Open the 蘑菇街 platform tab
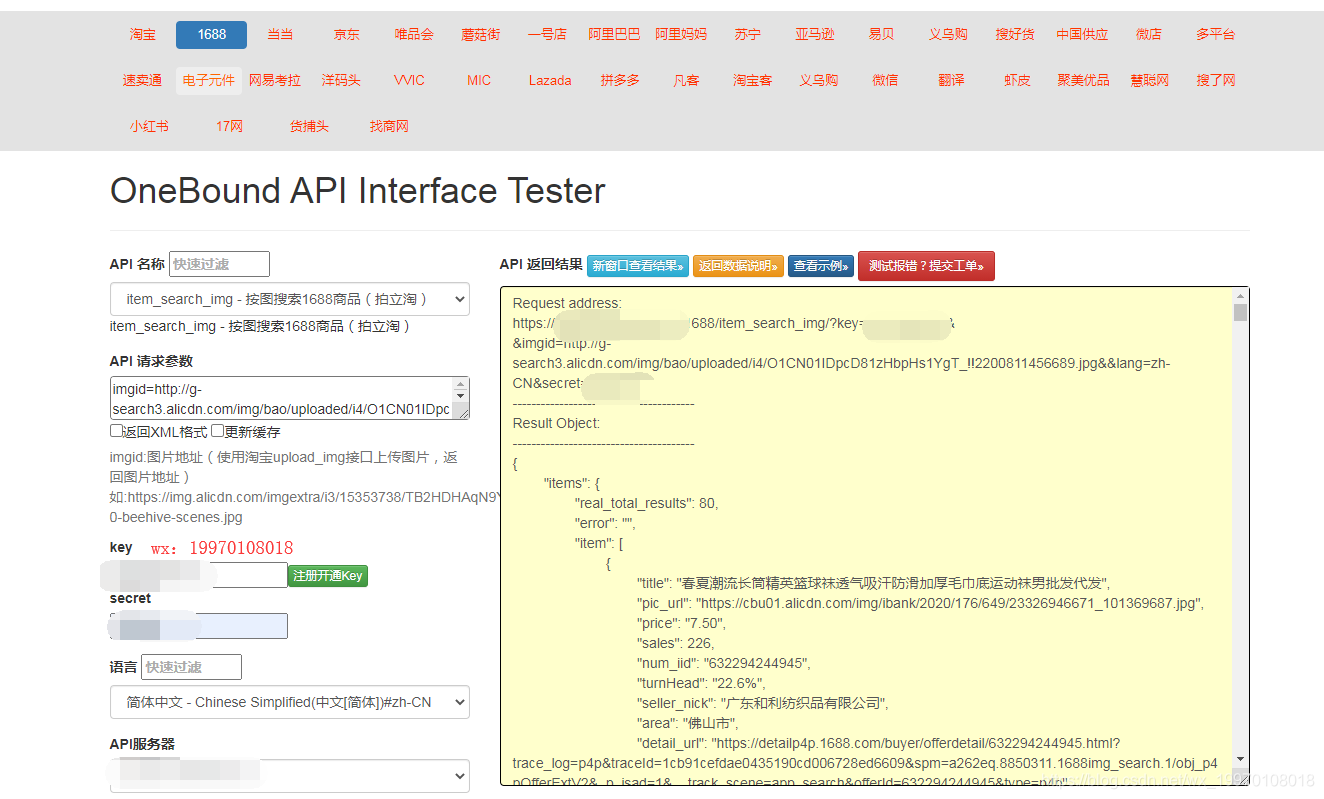The width and height of the screenshot is (1324, 799). point(481,34)
